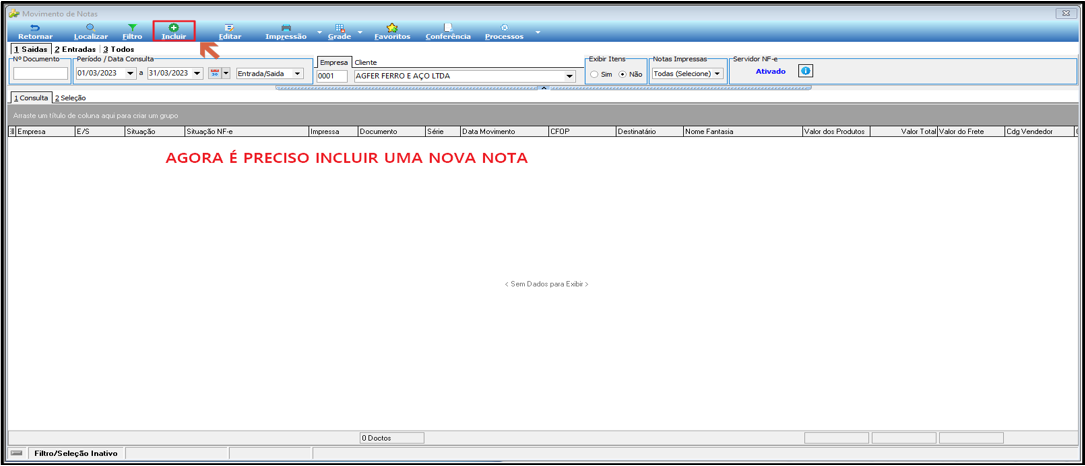
Task: Sort by the CFOP column header
Action: click(581, 131)
